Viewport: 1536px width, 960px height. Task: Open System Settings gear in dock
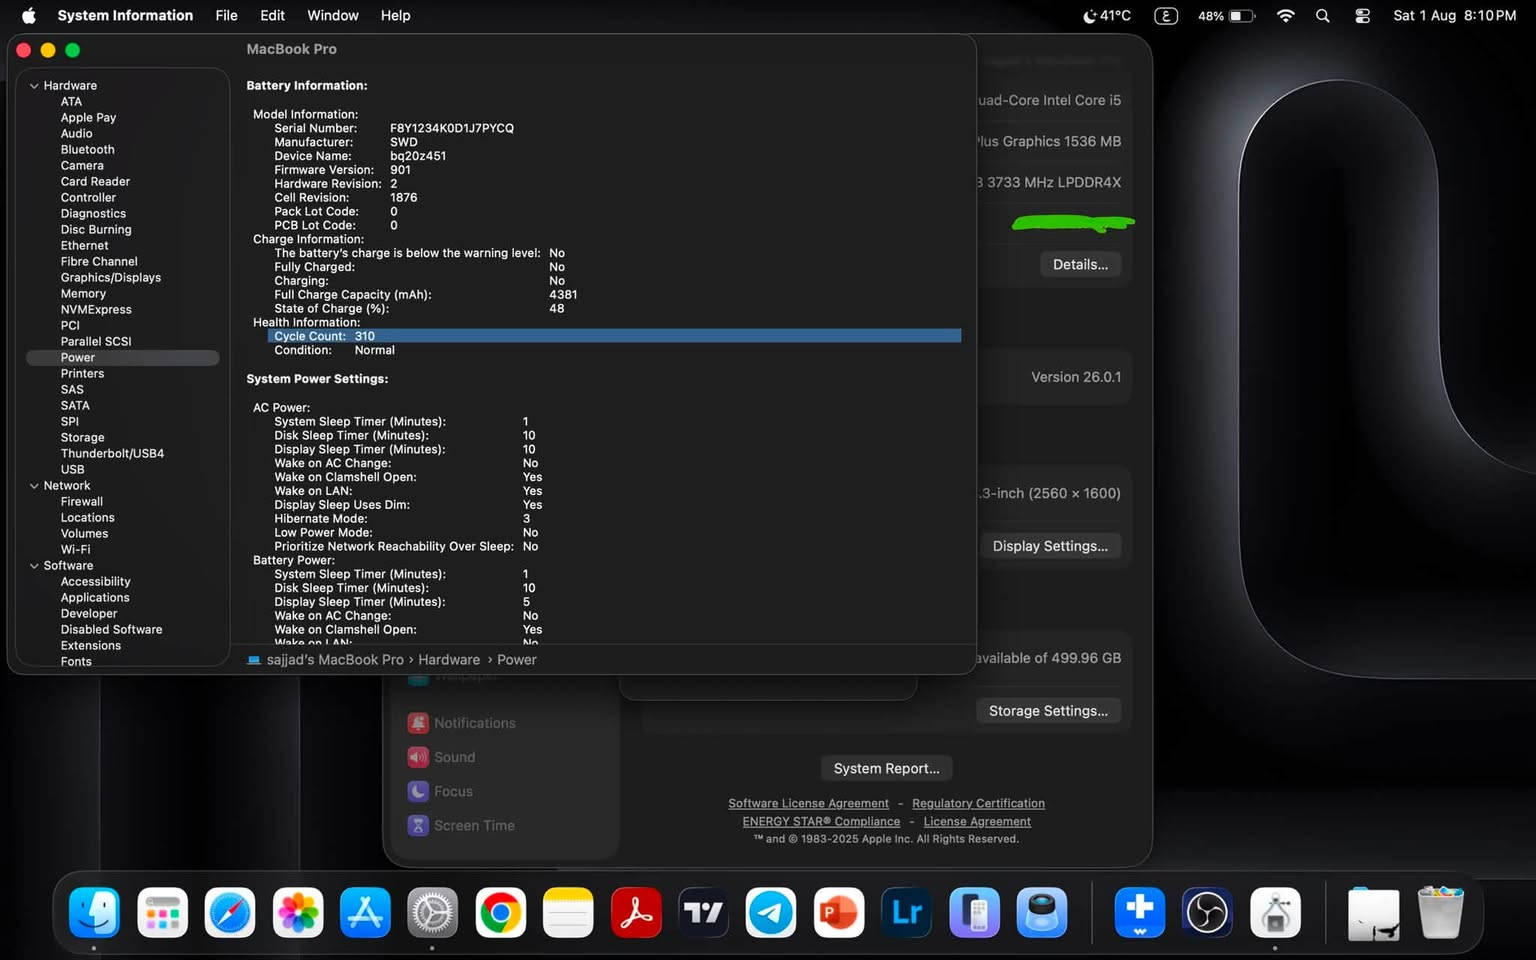[x=433, y=912]
